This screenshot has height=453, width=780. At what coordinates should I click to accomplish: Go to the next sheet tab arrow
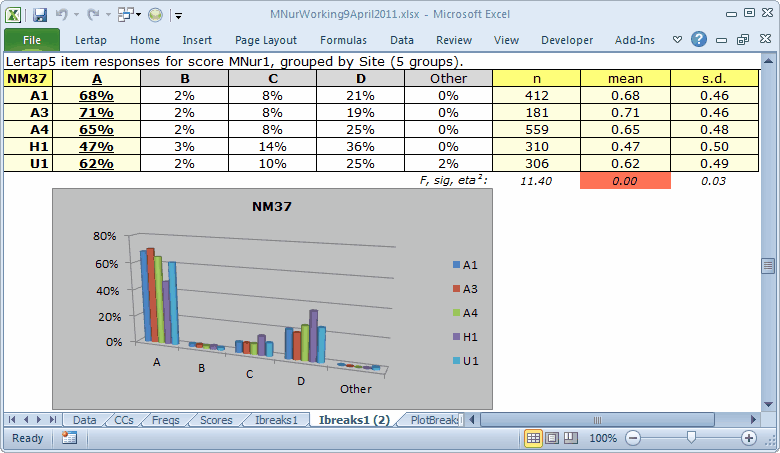coord(39,420)
